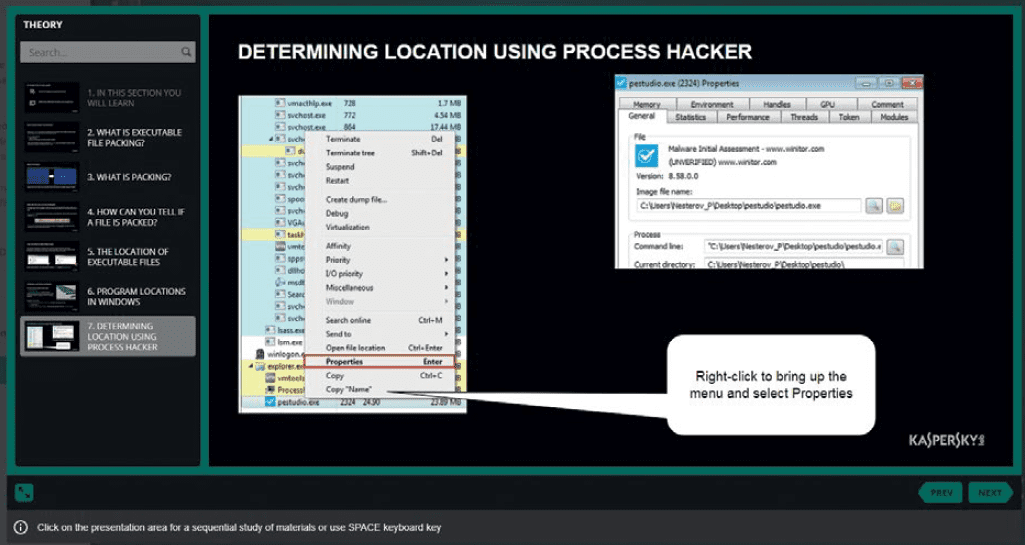This screenshot has width=1025, height=545.
Task: Click the search magnifier icon in Theory panel
Action: pyautogui.click(x=186, y=52)
